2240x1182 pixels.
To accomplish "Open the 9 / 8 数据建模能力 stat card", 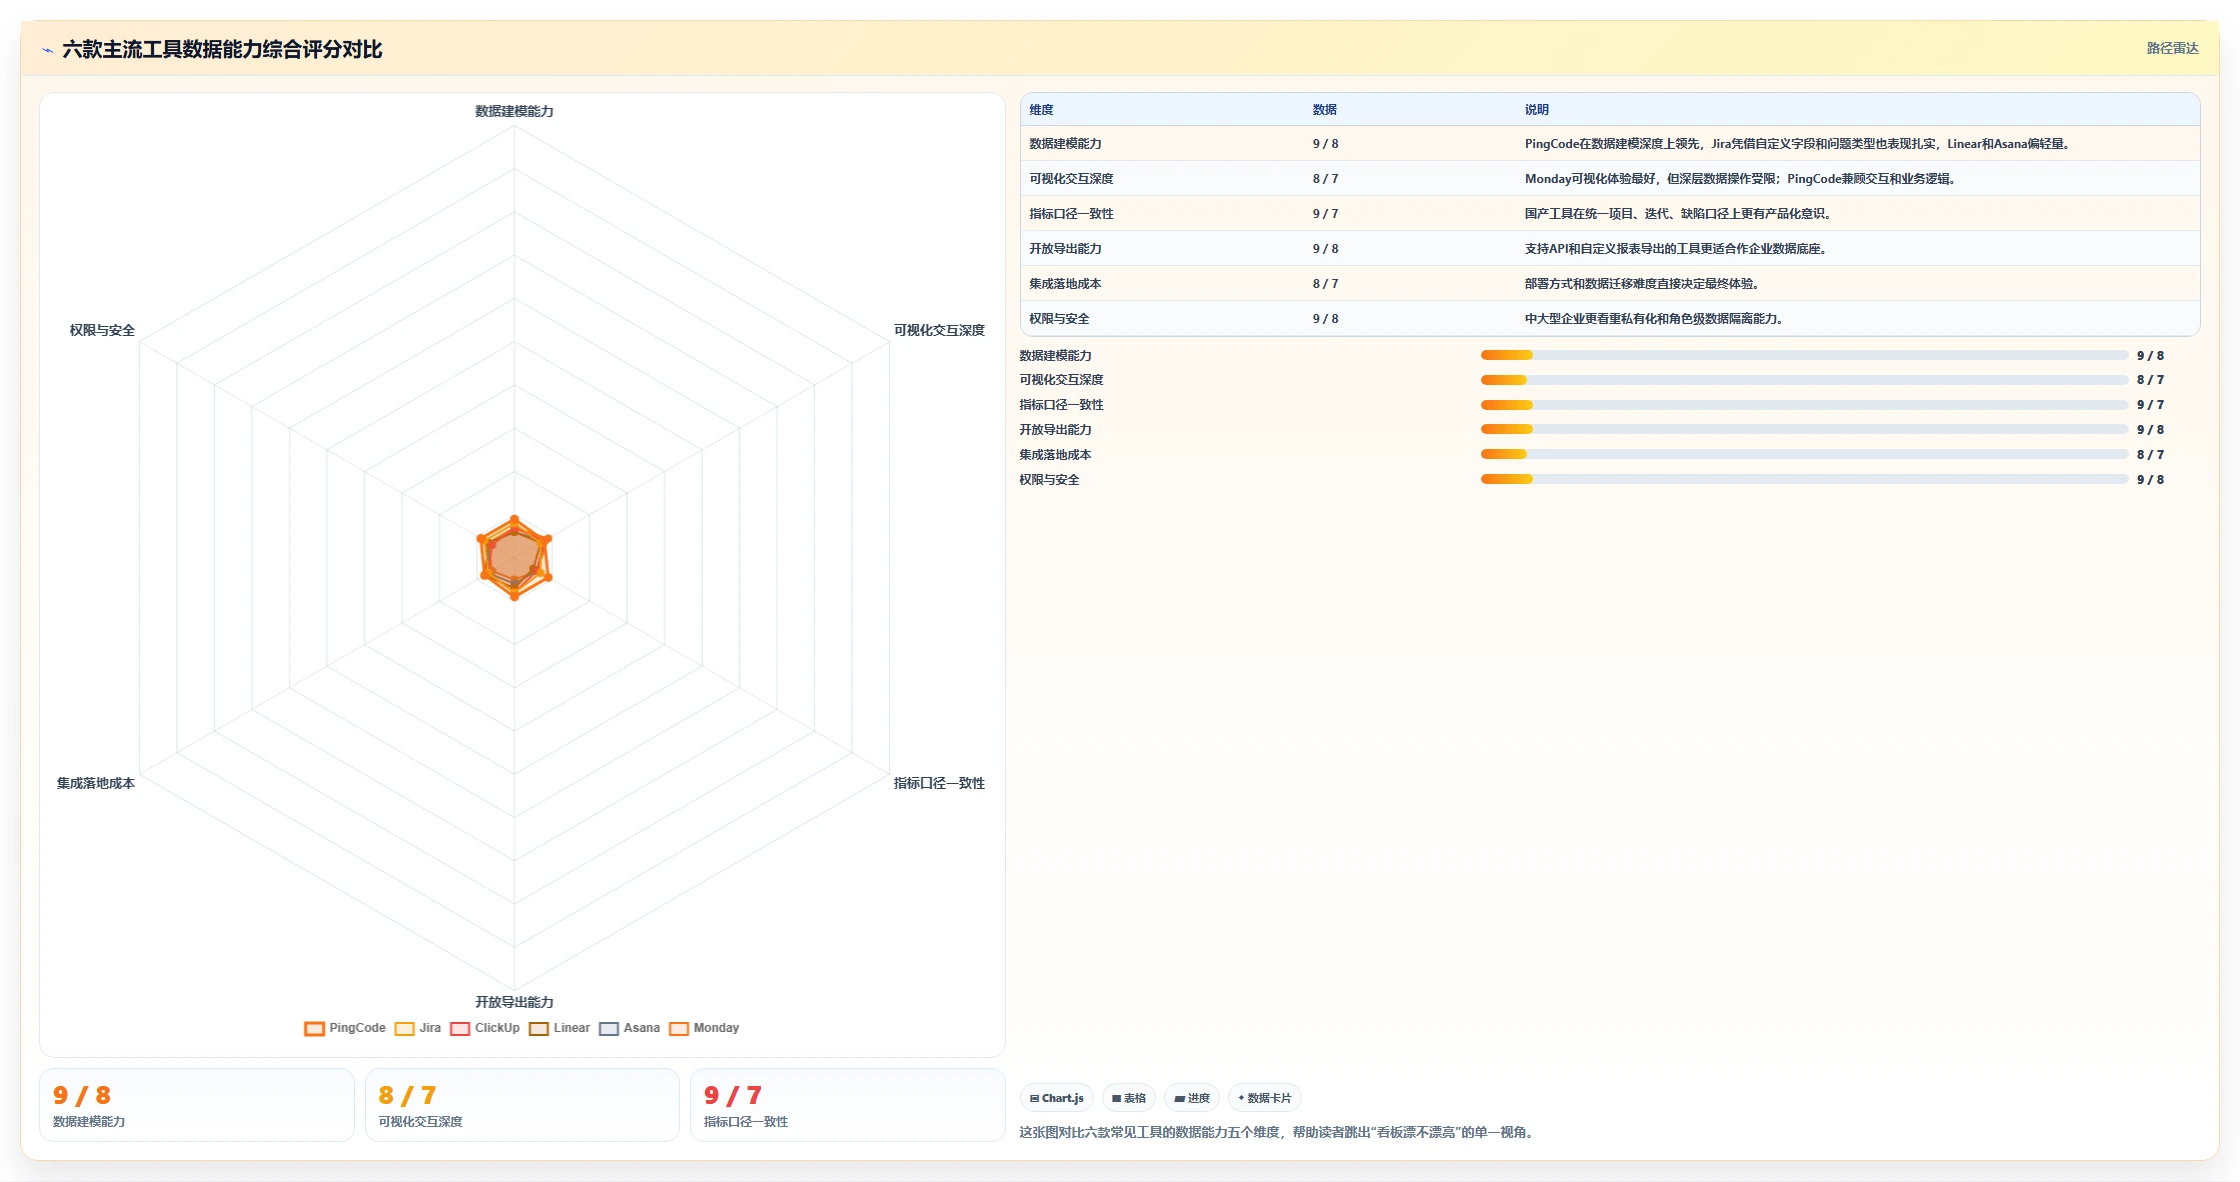I will [197, 1105].
